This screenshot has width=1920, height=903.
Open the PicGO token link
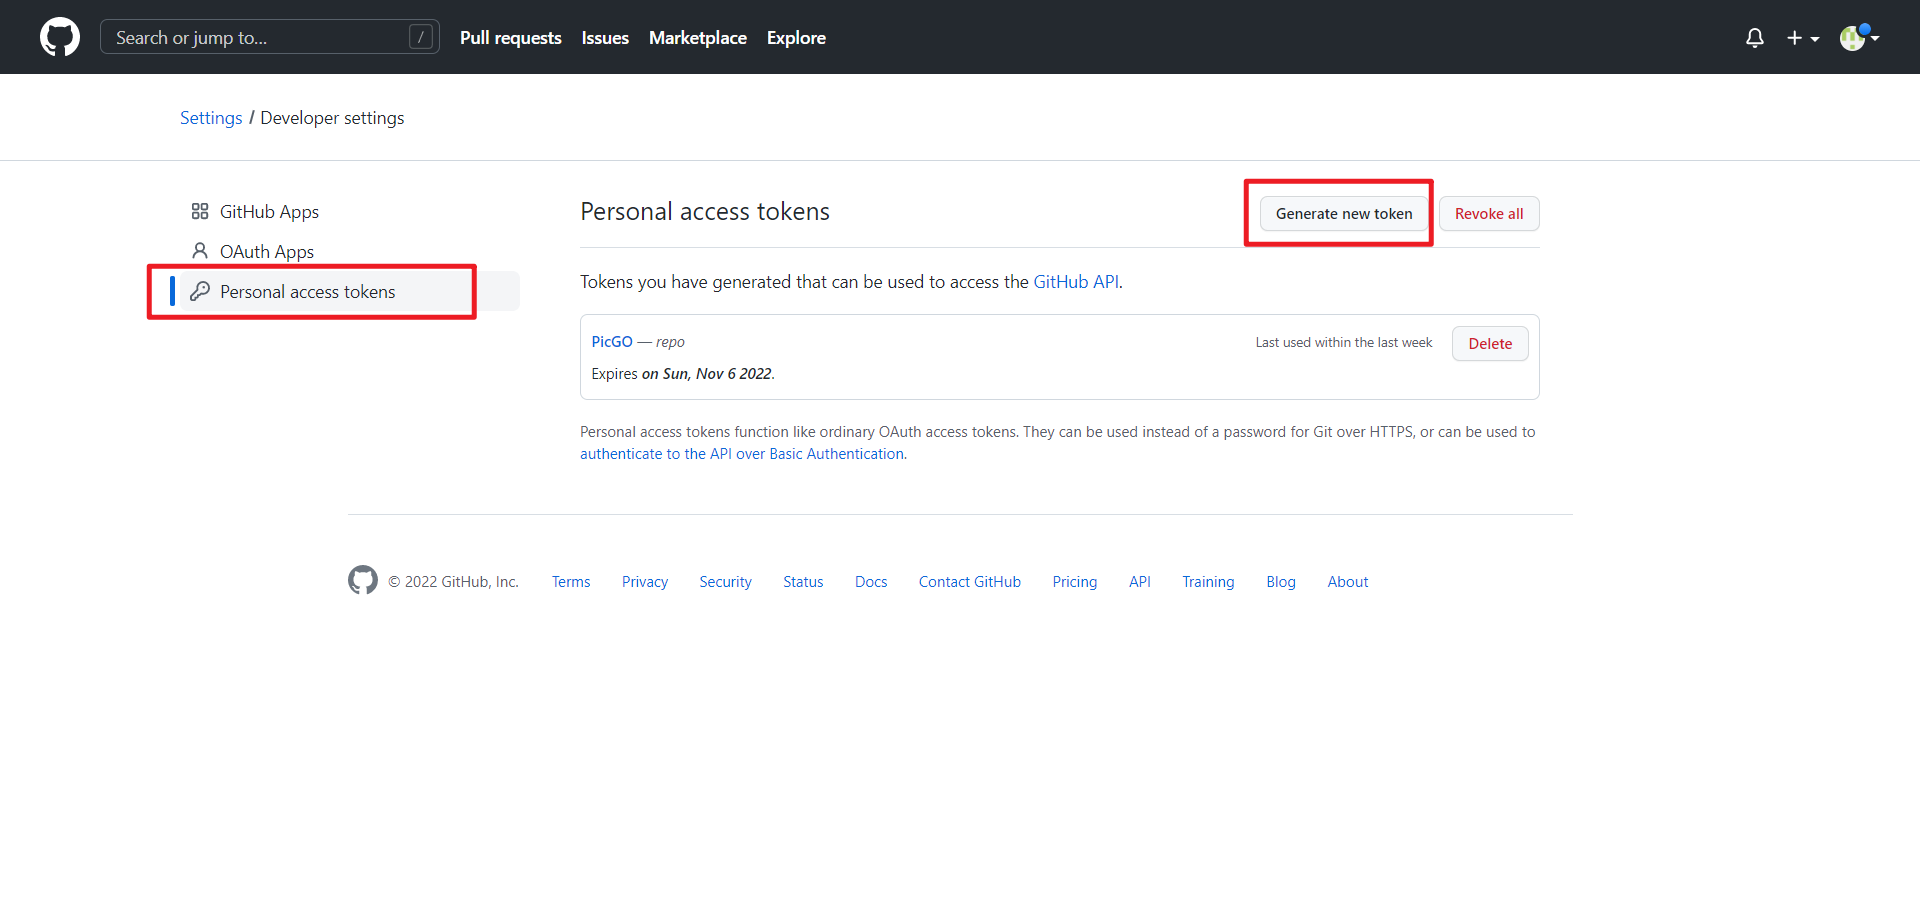tap(612, 342)
